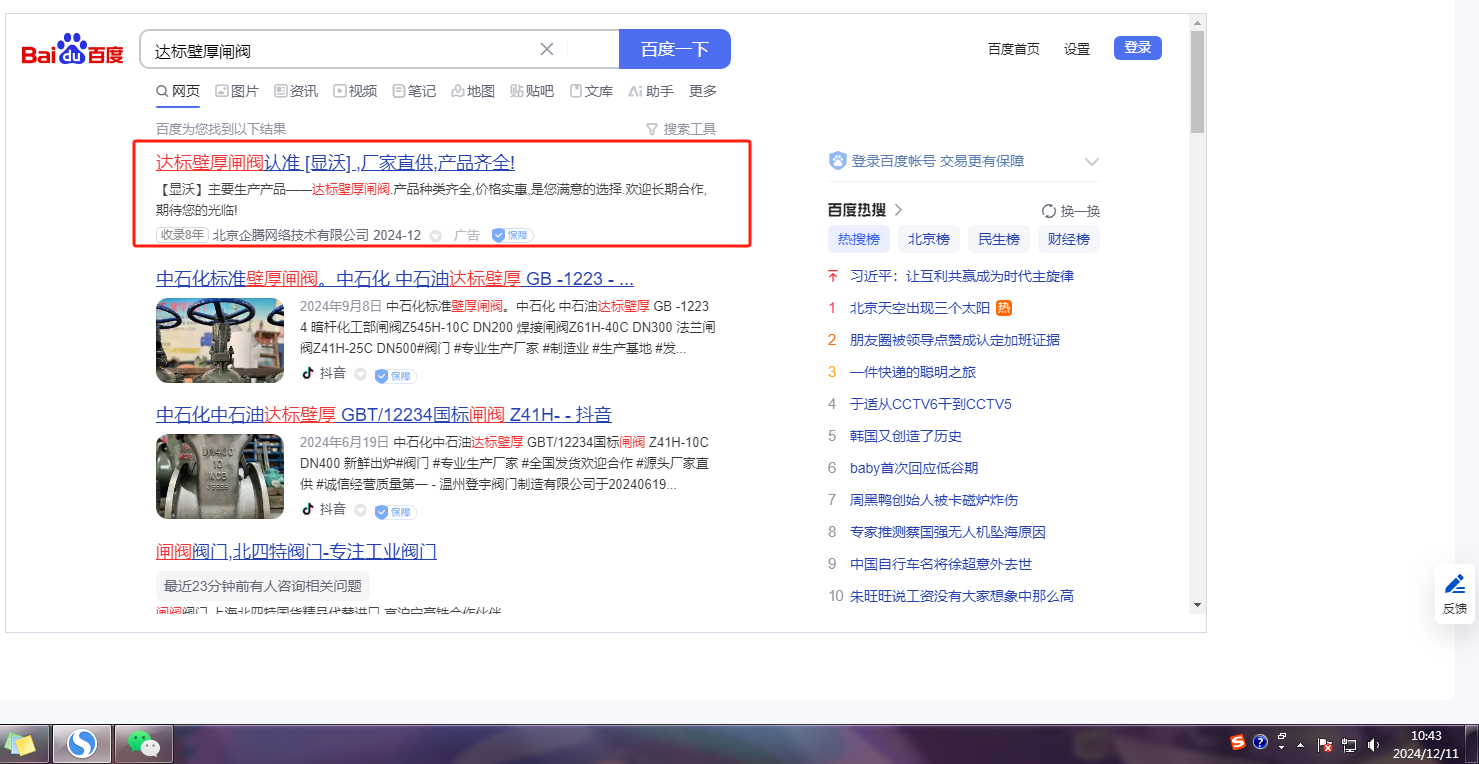Open the 视频 tab
The width and height of the screenshot is (1479, 764).
[355, 91]
